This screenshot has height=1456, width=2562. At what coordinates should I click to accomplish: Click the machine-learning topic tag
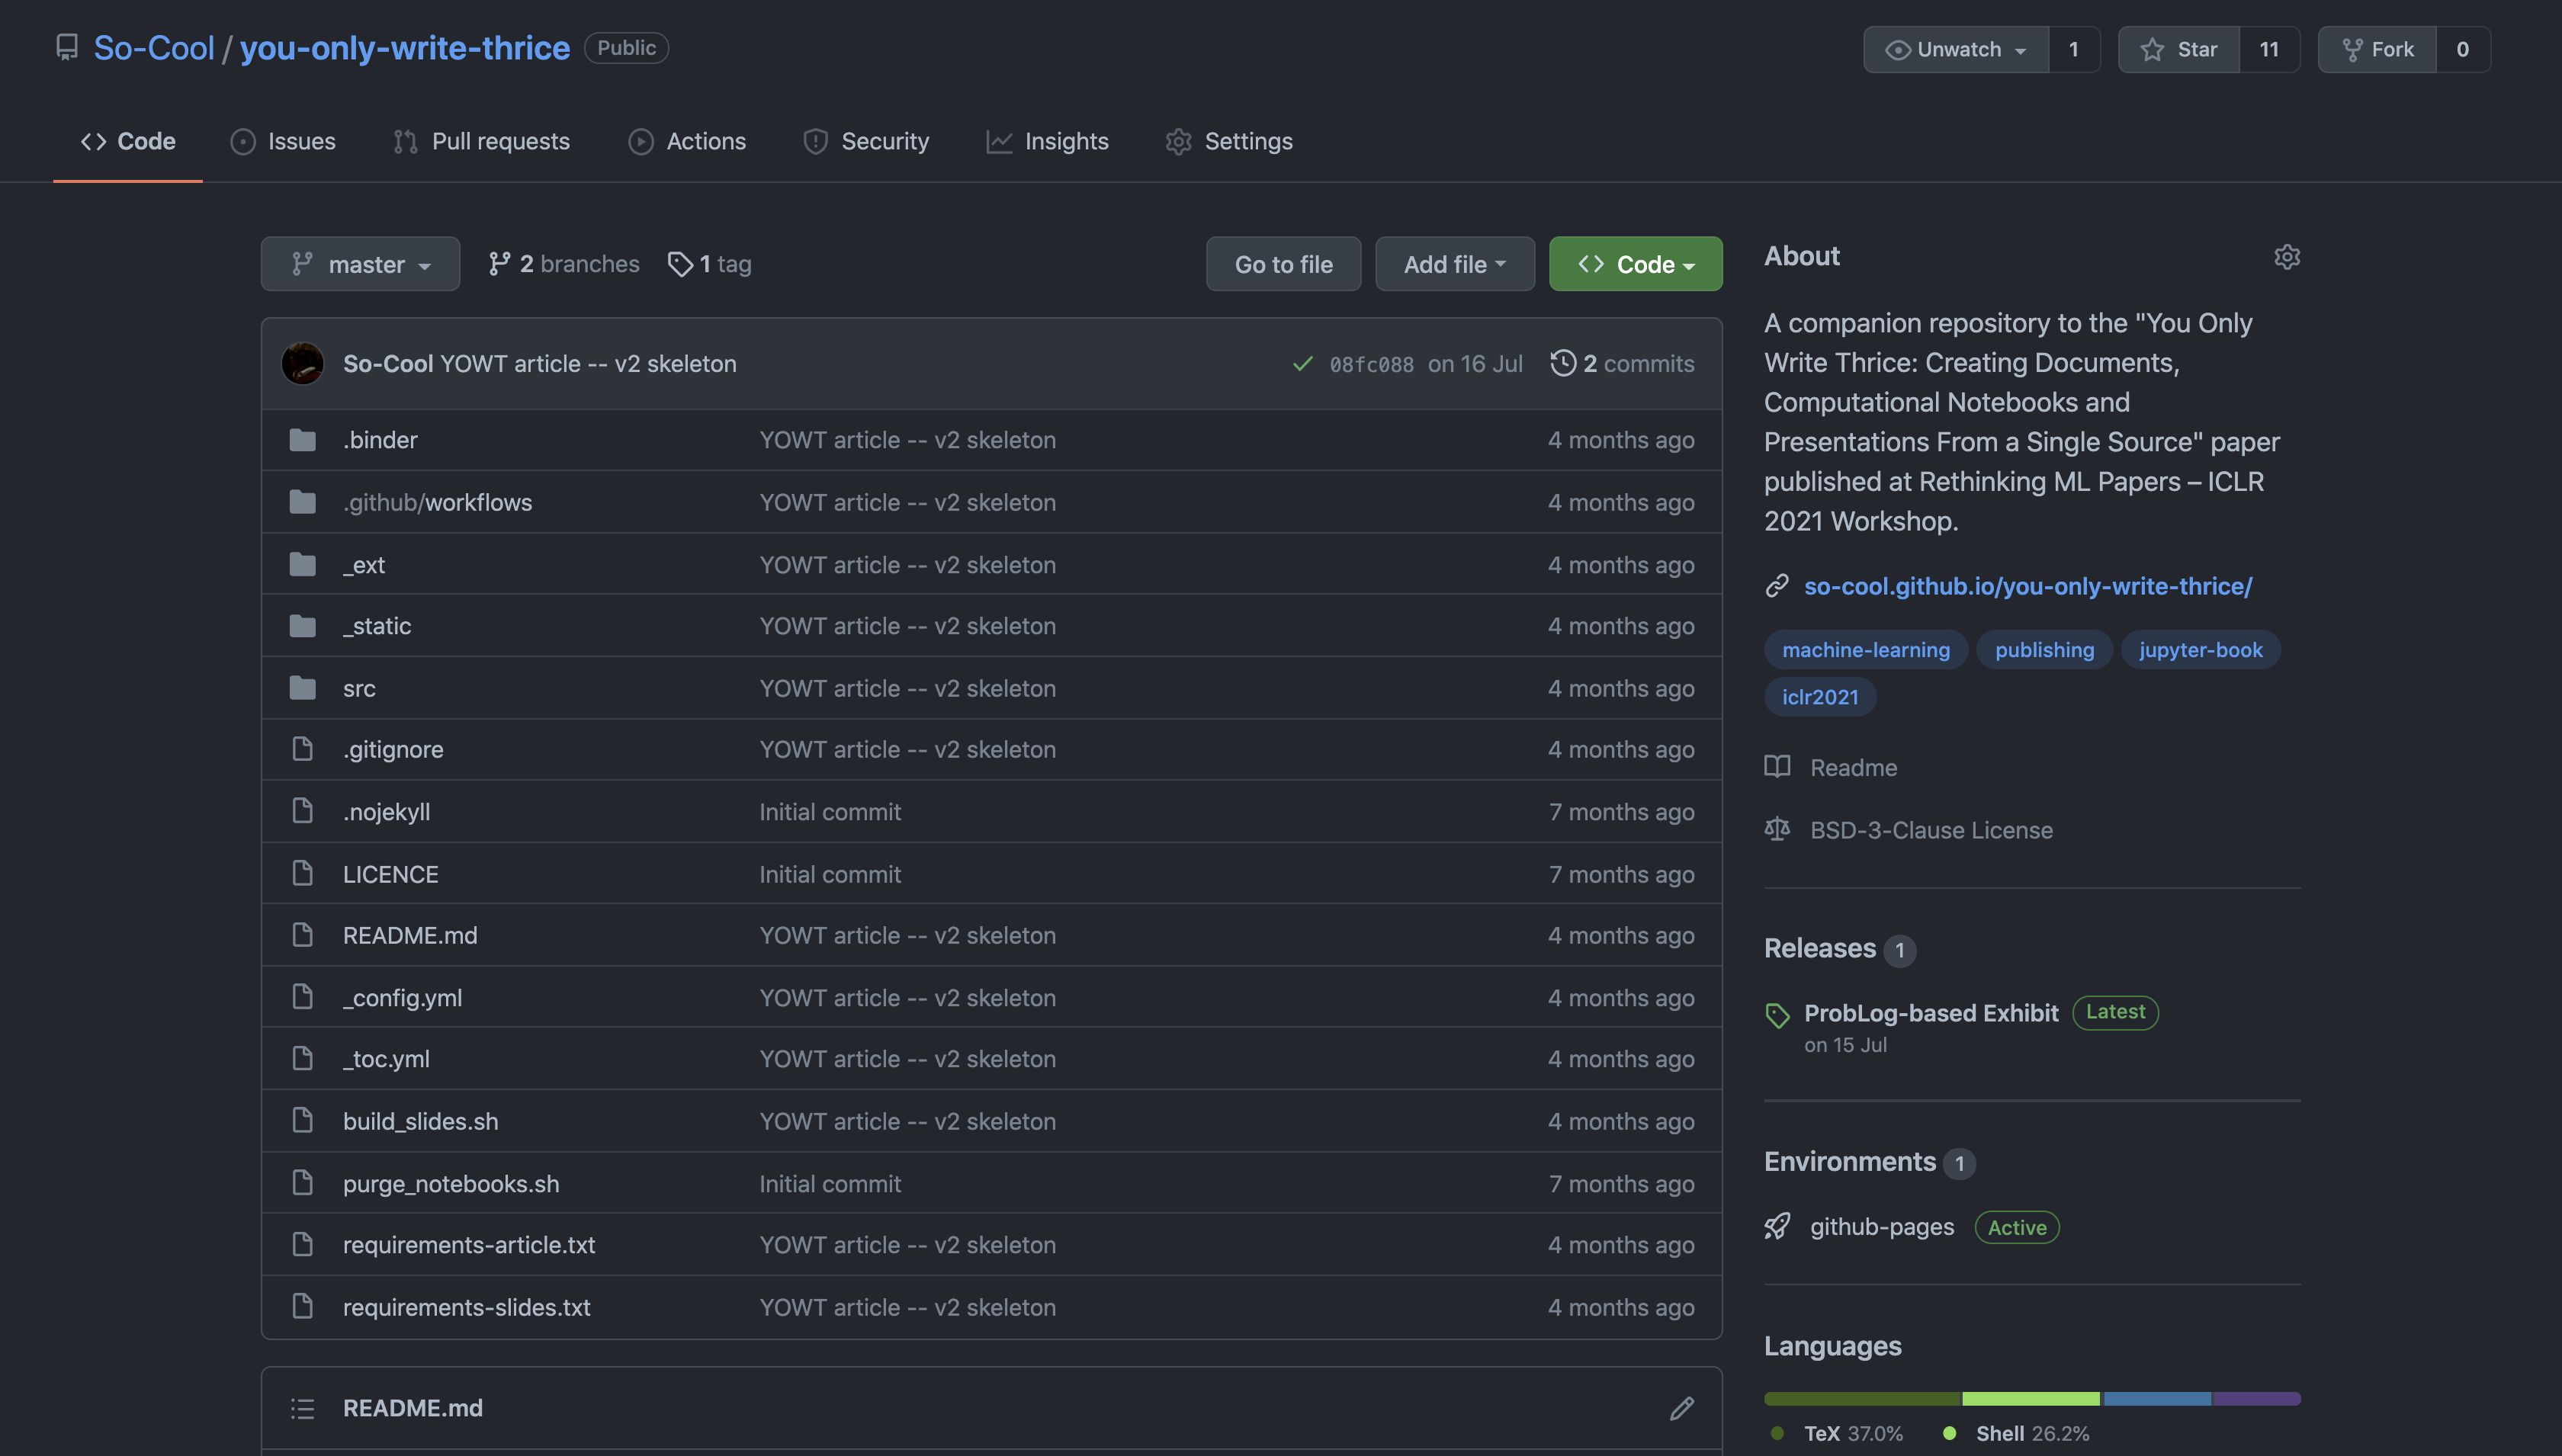1866,650
